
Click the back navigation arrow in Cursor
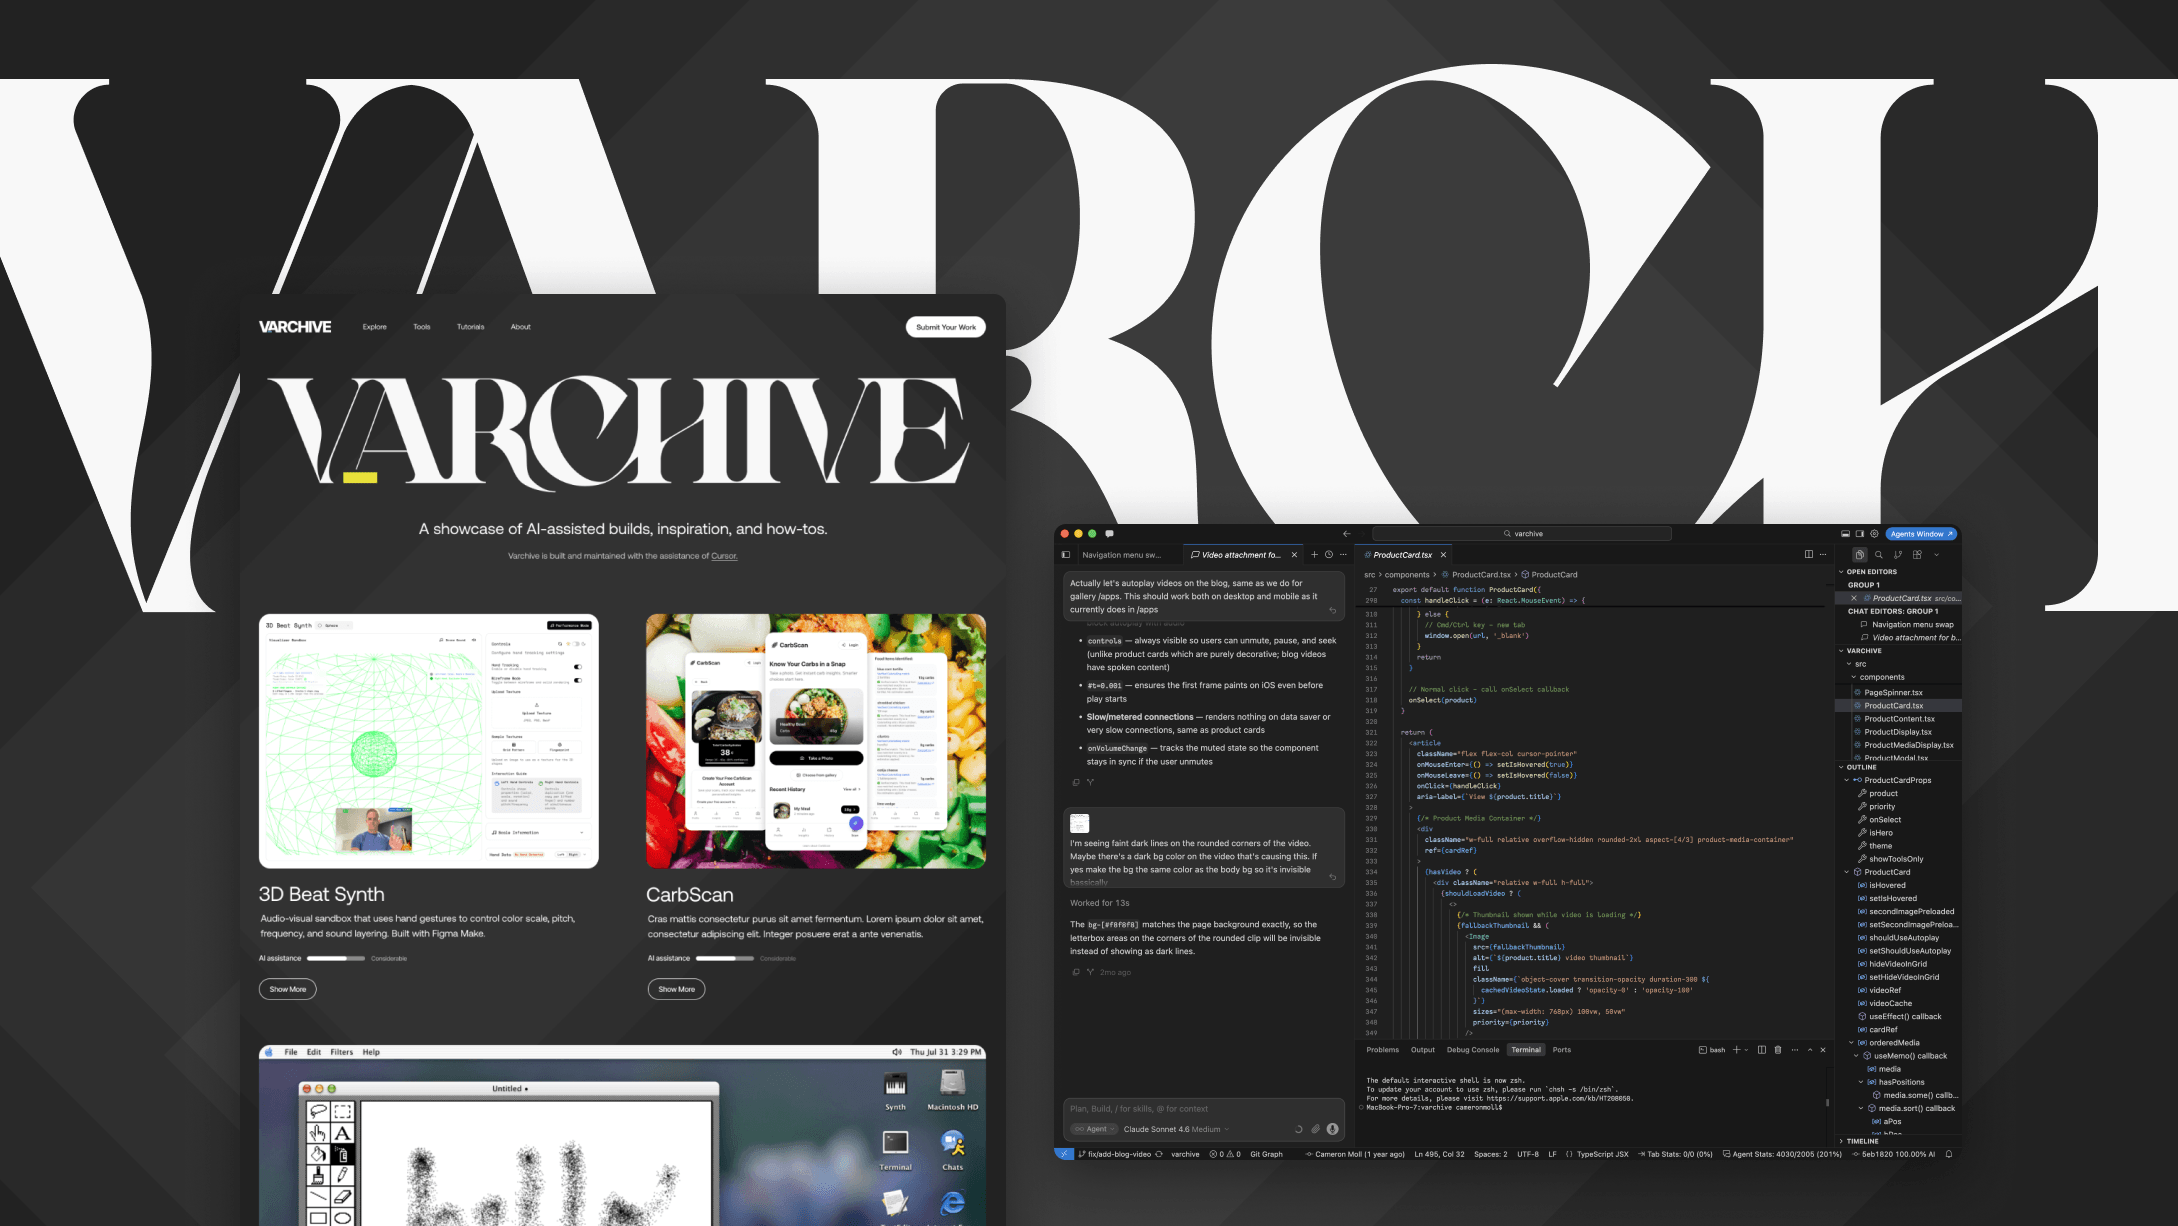[1346, 534]
